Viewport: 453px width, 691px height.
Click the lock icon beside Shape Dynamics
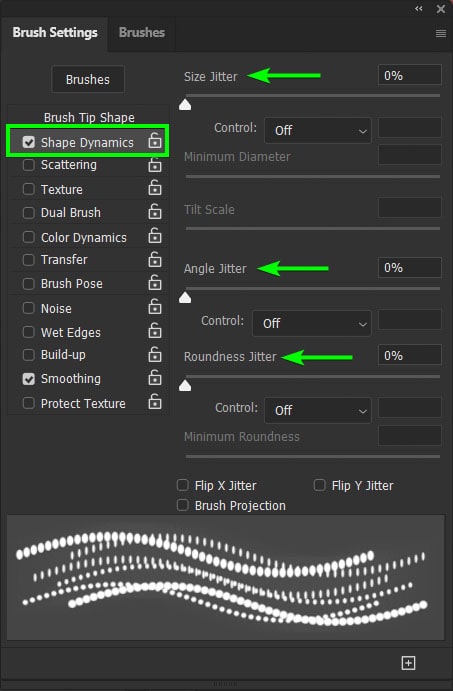click(155, 141)
